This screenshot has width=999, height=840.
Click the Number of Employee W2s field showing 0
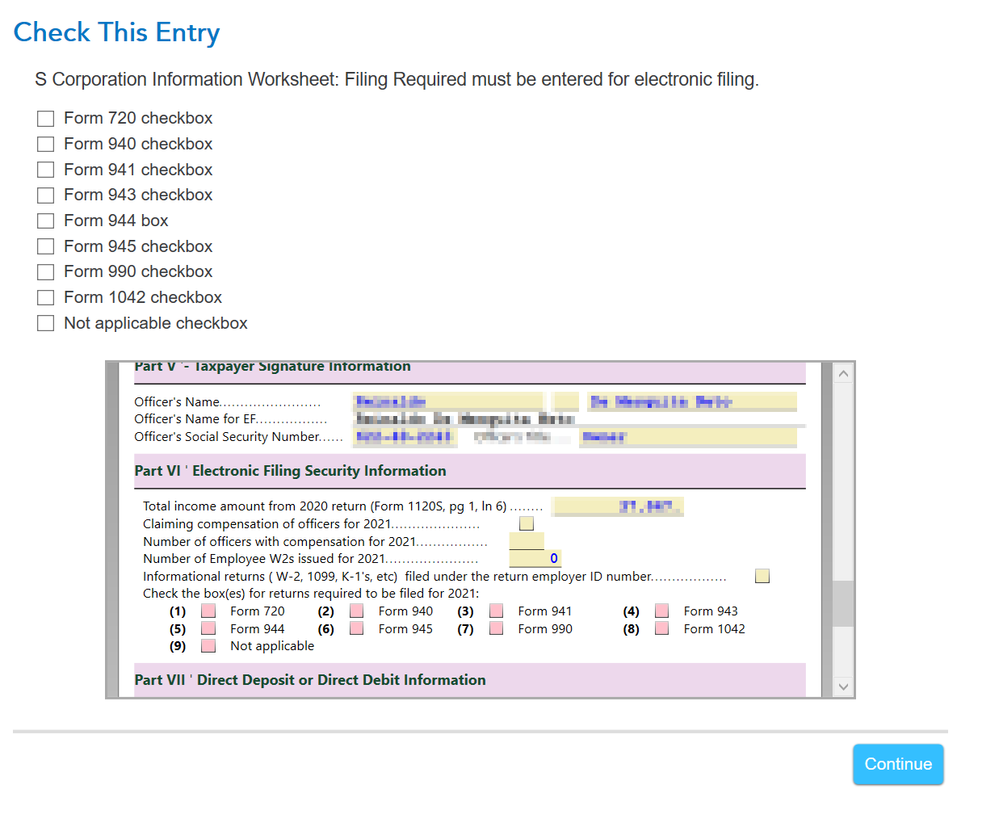(x=535, y=558)
